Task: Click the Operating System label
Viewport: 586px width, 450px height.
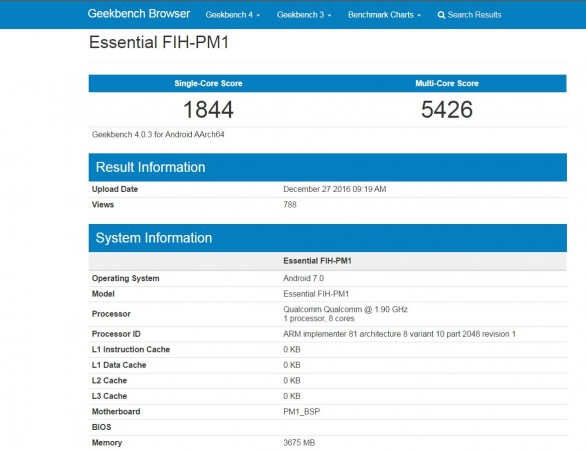Action: pos(126,278)
